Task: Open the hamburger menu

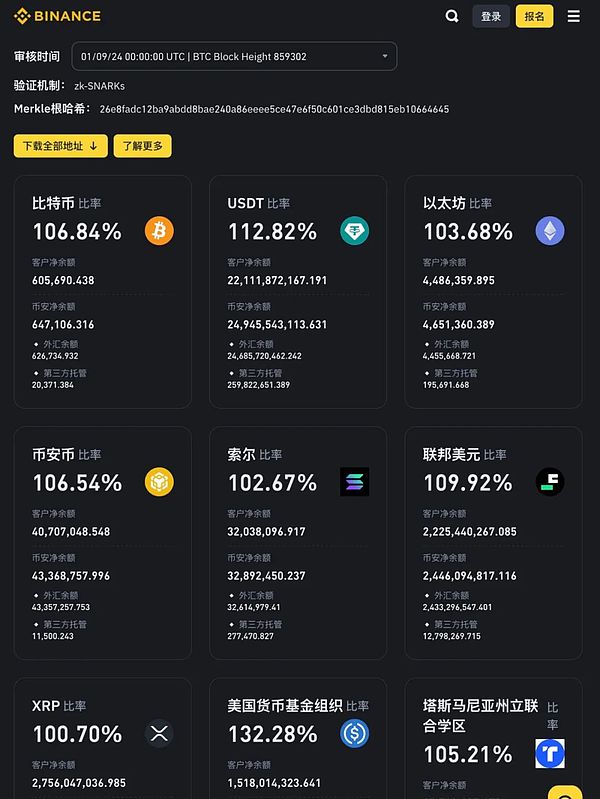Action: [573, 16]
